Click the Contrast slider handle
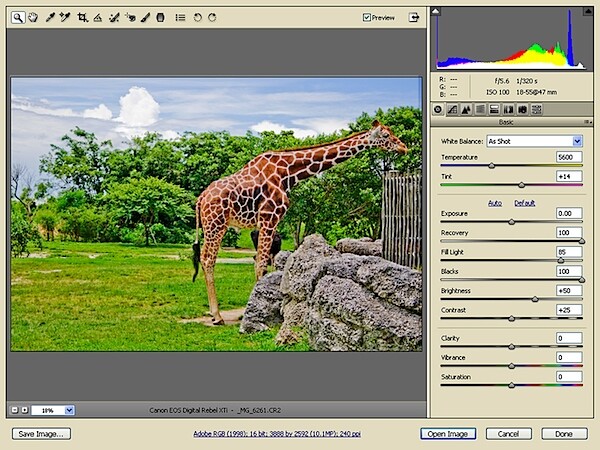 point(512,318)
